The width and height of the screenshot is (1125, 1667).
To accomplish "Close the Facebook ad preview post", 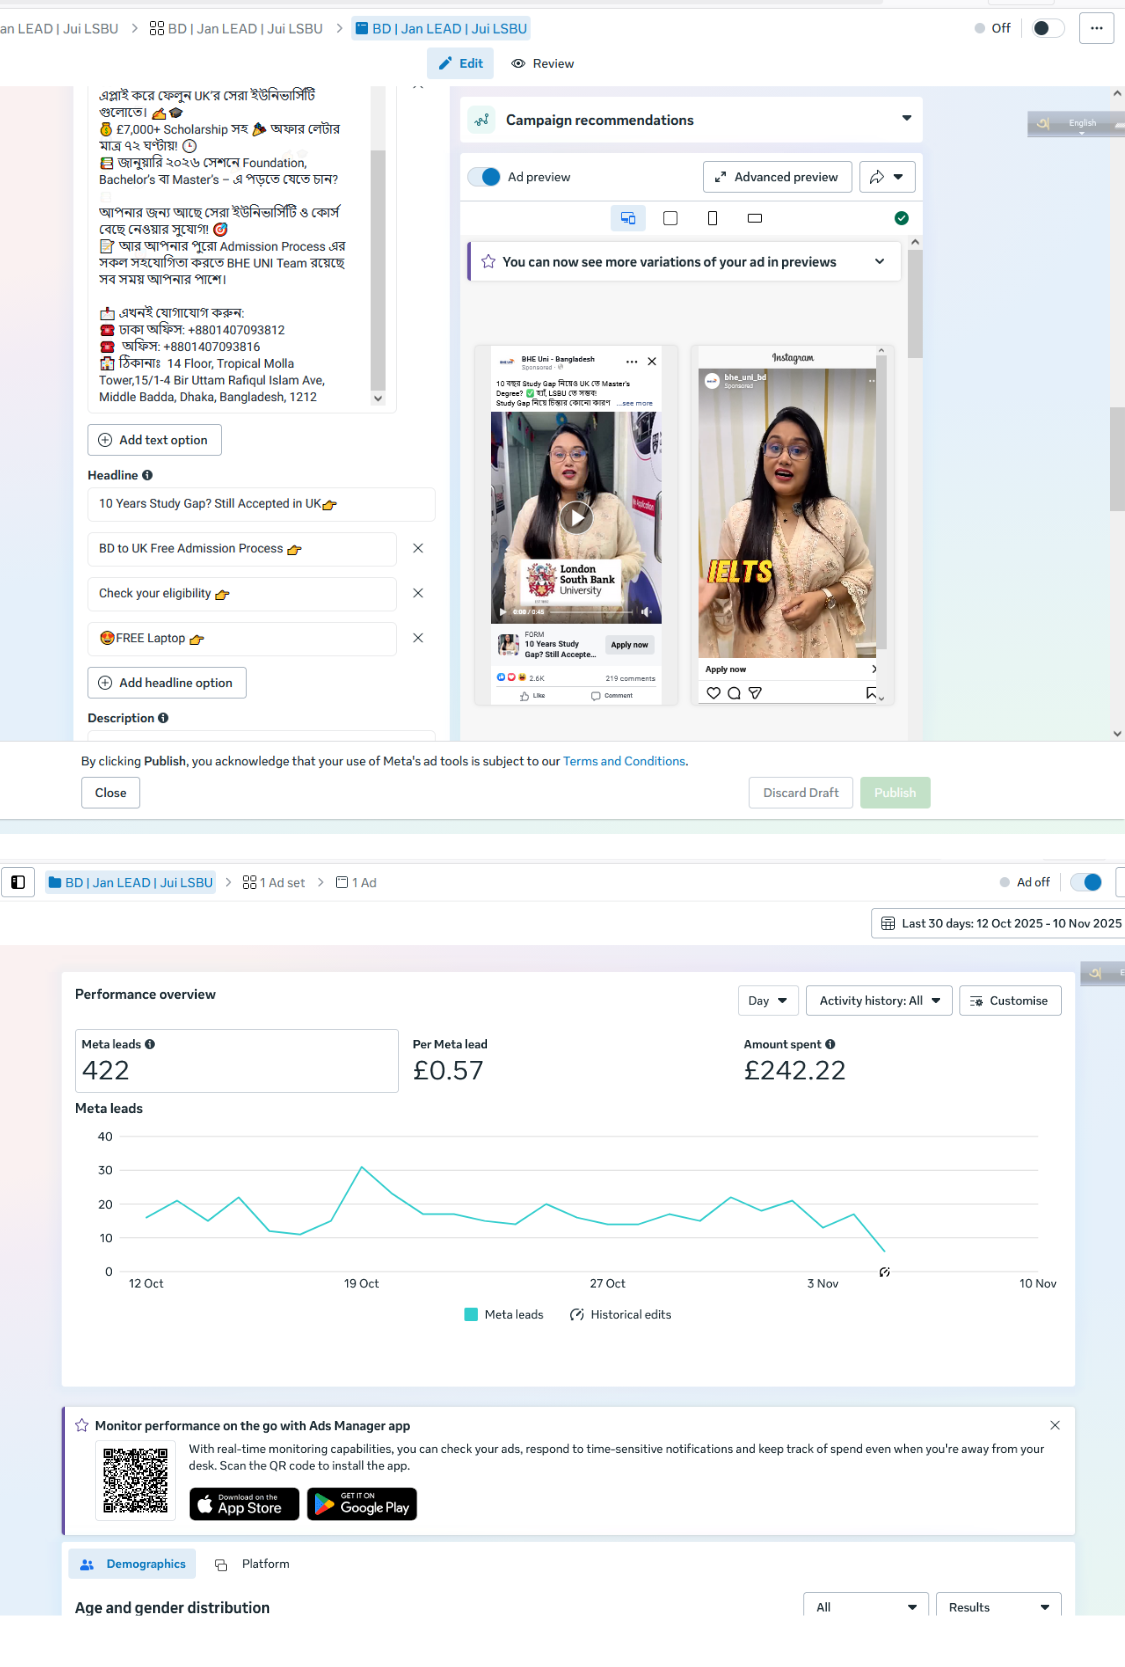I will [x=652, y=361].
